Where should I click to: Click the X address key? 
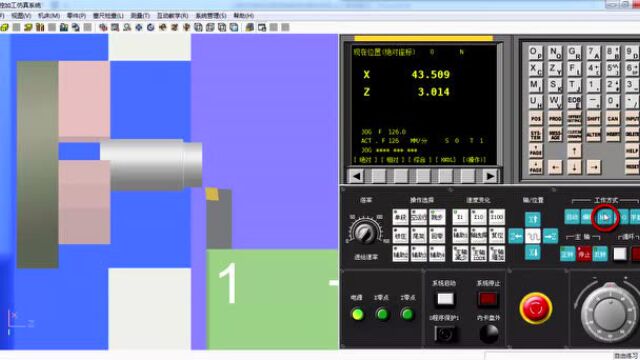click(536, 69)
